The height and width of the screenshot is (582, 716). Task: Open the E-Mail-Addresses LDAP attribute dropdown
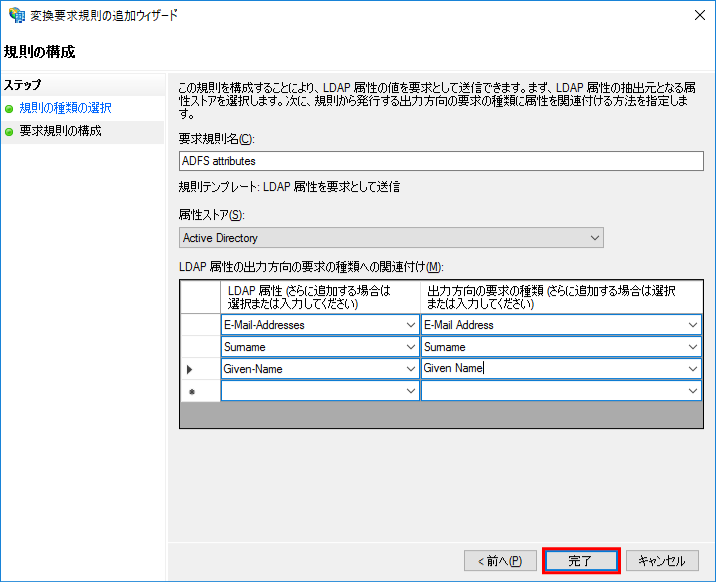411,325
